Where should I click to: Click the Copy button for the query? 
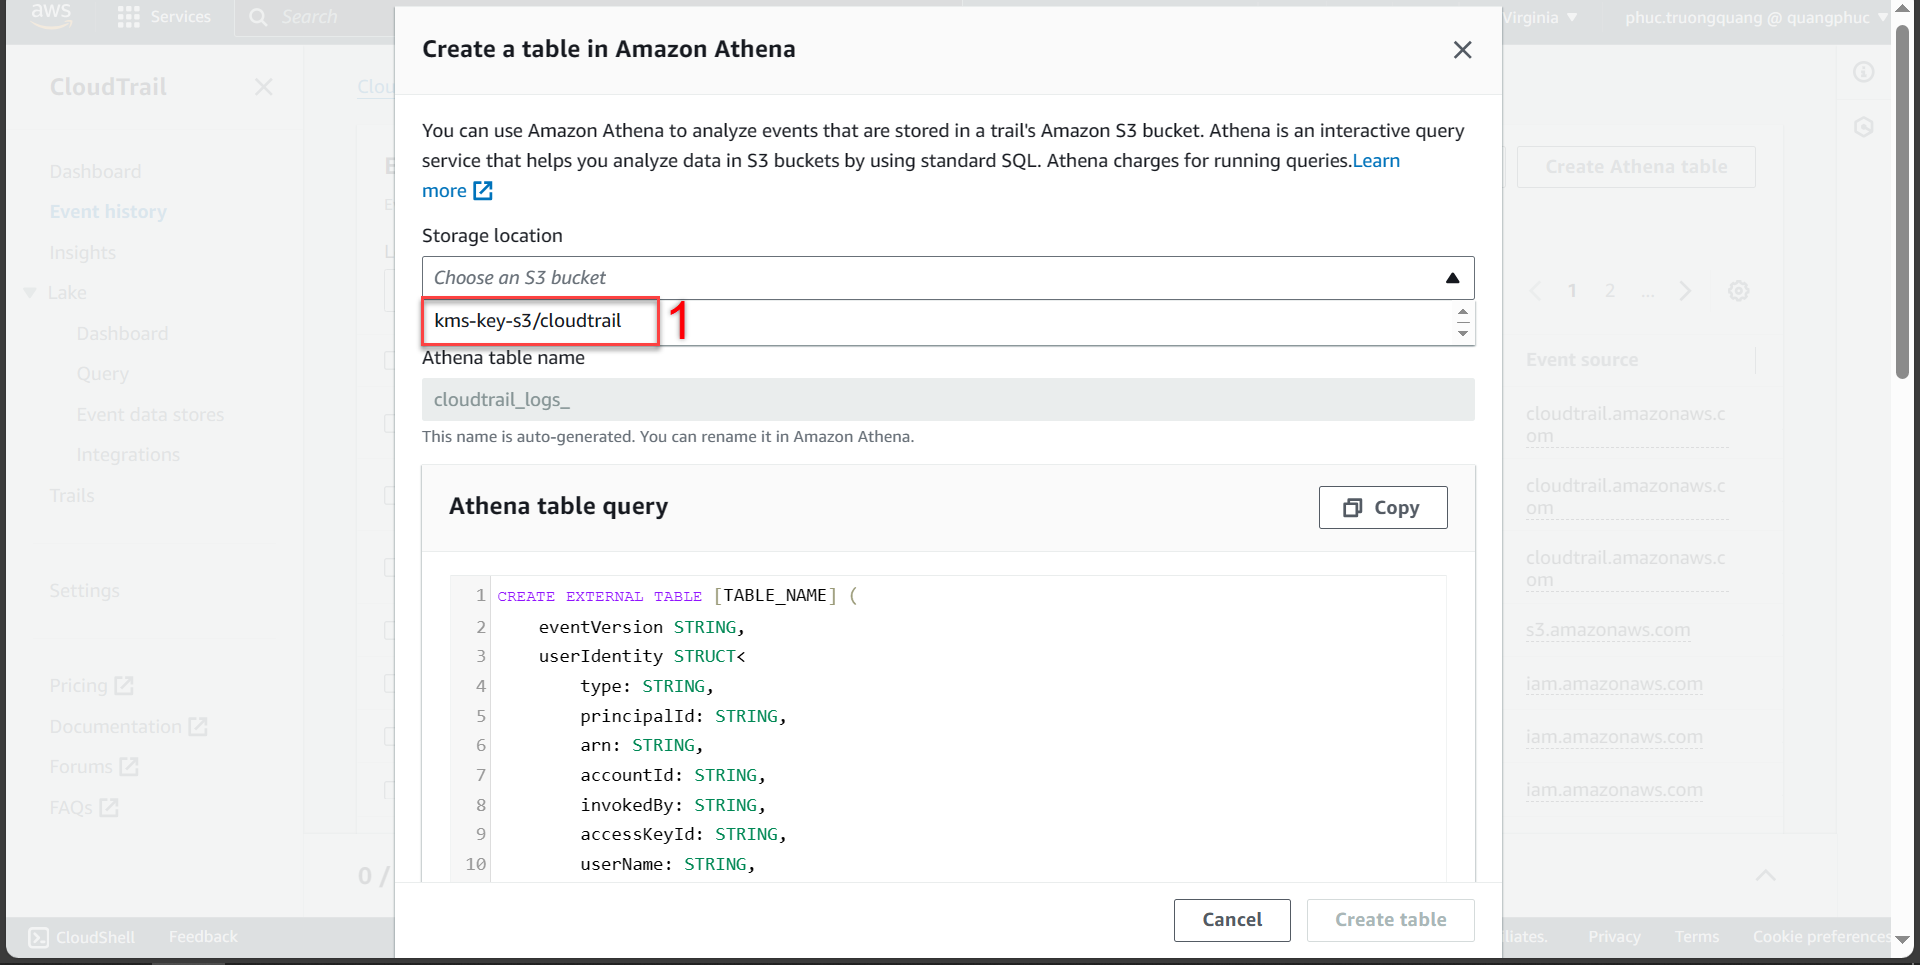[x=1382, y=508]
